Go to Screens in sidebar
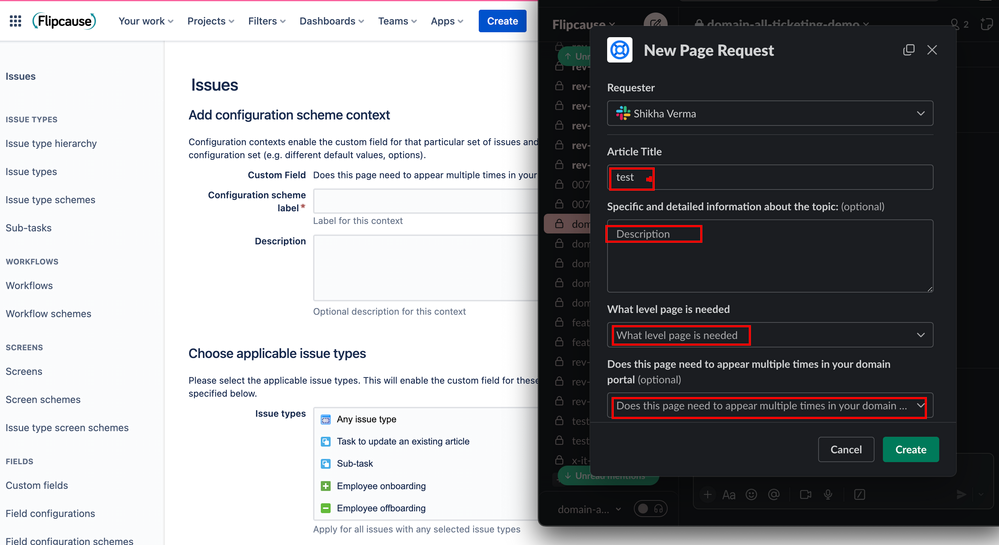The image size is (999, 545). click(x=24, y=371)
